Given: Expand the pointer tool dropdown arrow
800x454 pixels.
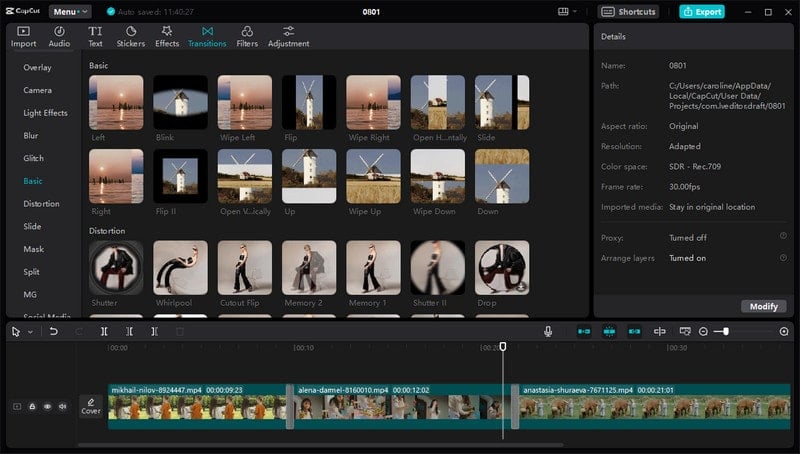Looking at the screenshot, I should [30, 332].
